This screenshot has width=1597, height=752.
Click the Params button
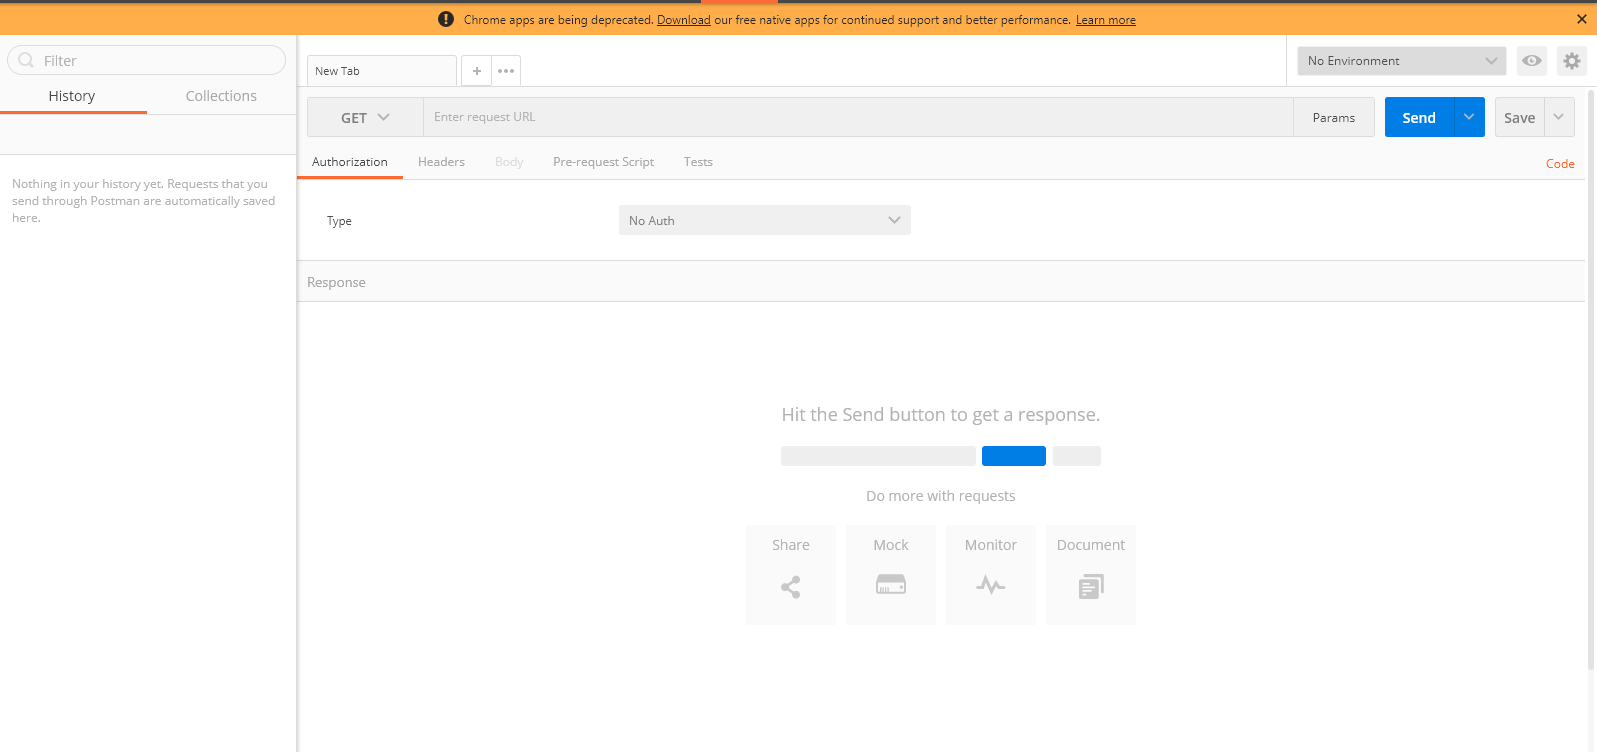[x=1334, y=117]
